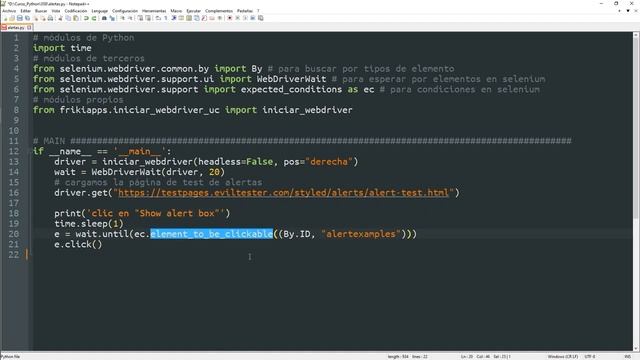
Task: Open the Archivo menu
Action: [x=9, y=11]
